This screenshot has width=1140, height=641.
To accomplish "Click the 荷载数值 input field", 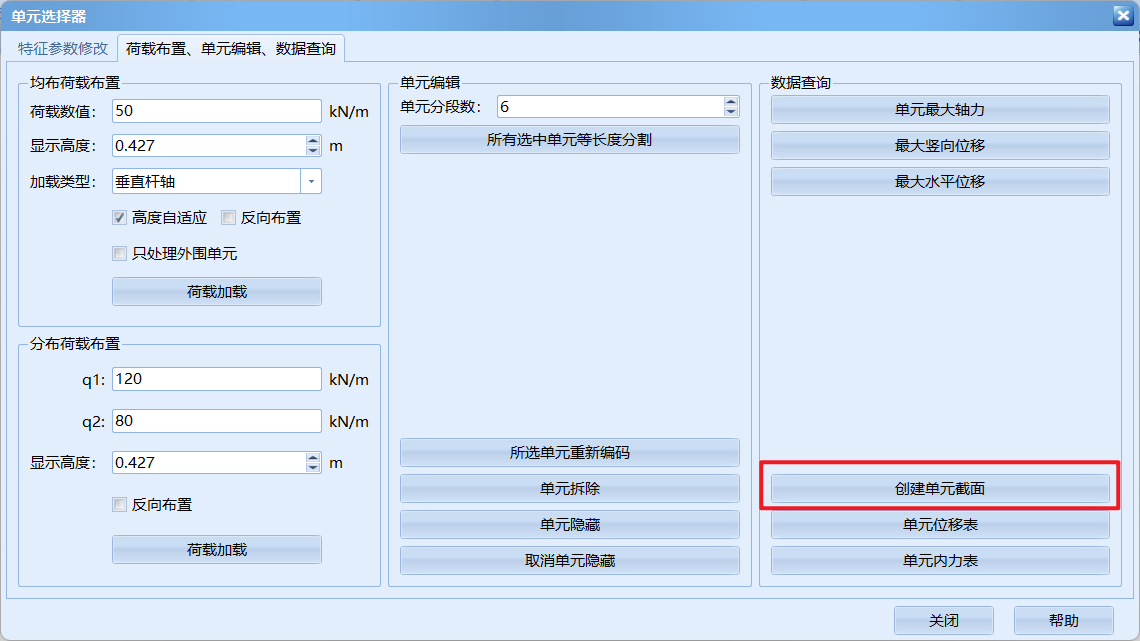I will click(216, 110).
